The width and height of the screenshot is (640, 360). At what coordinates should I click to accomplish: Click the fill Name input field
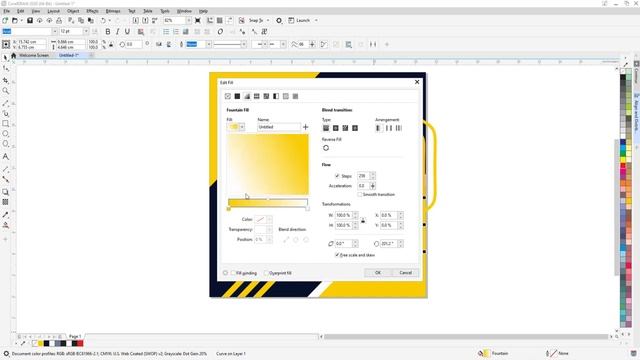[279, 127]
